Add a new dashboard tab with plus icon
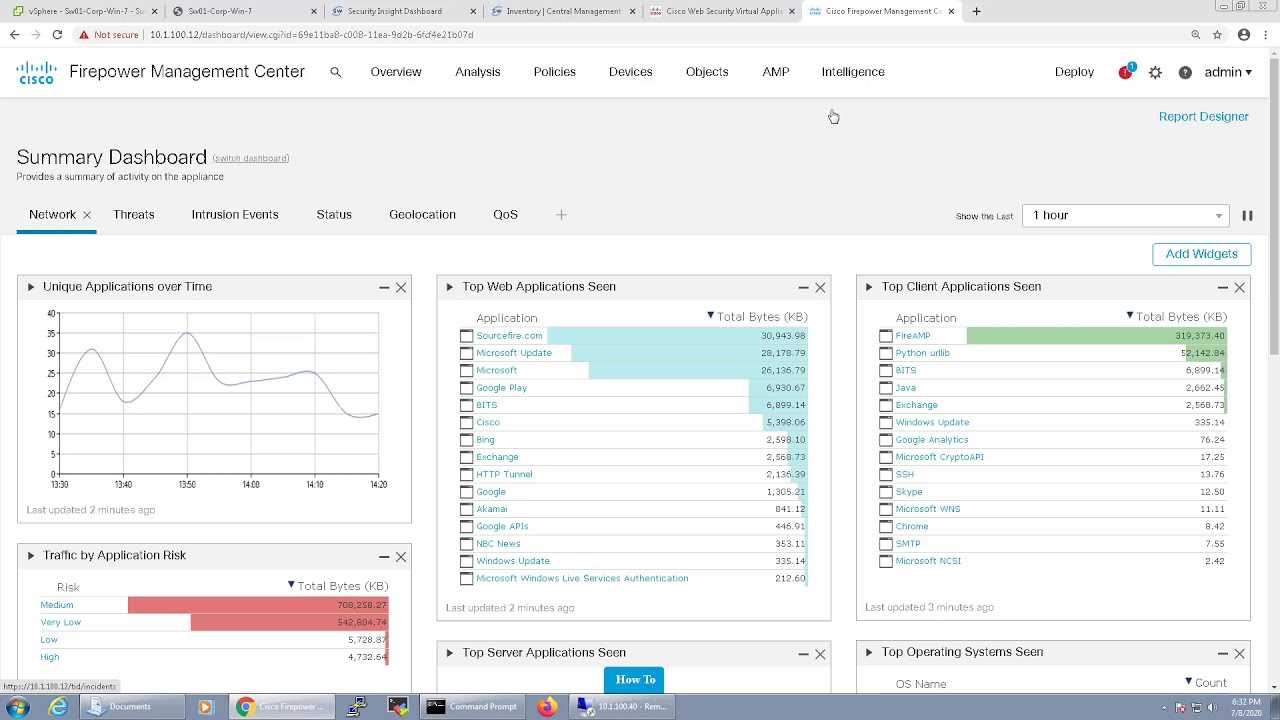 [x=561, y=215]
